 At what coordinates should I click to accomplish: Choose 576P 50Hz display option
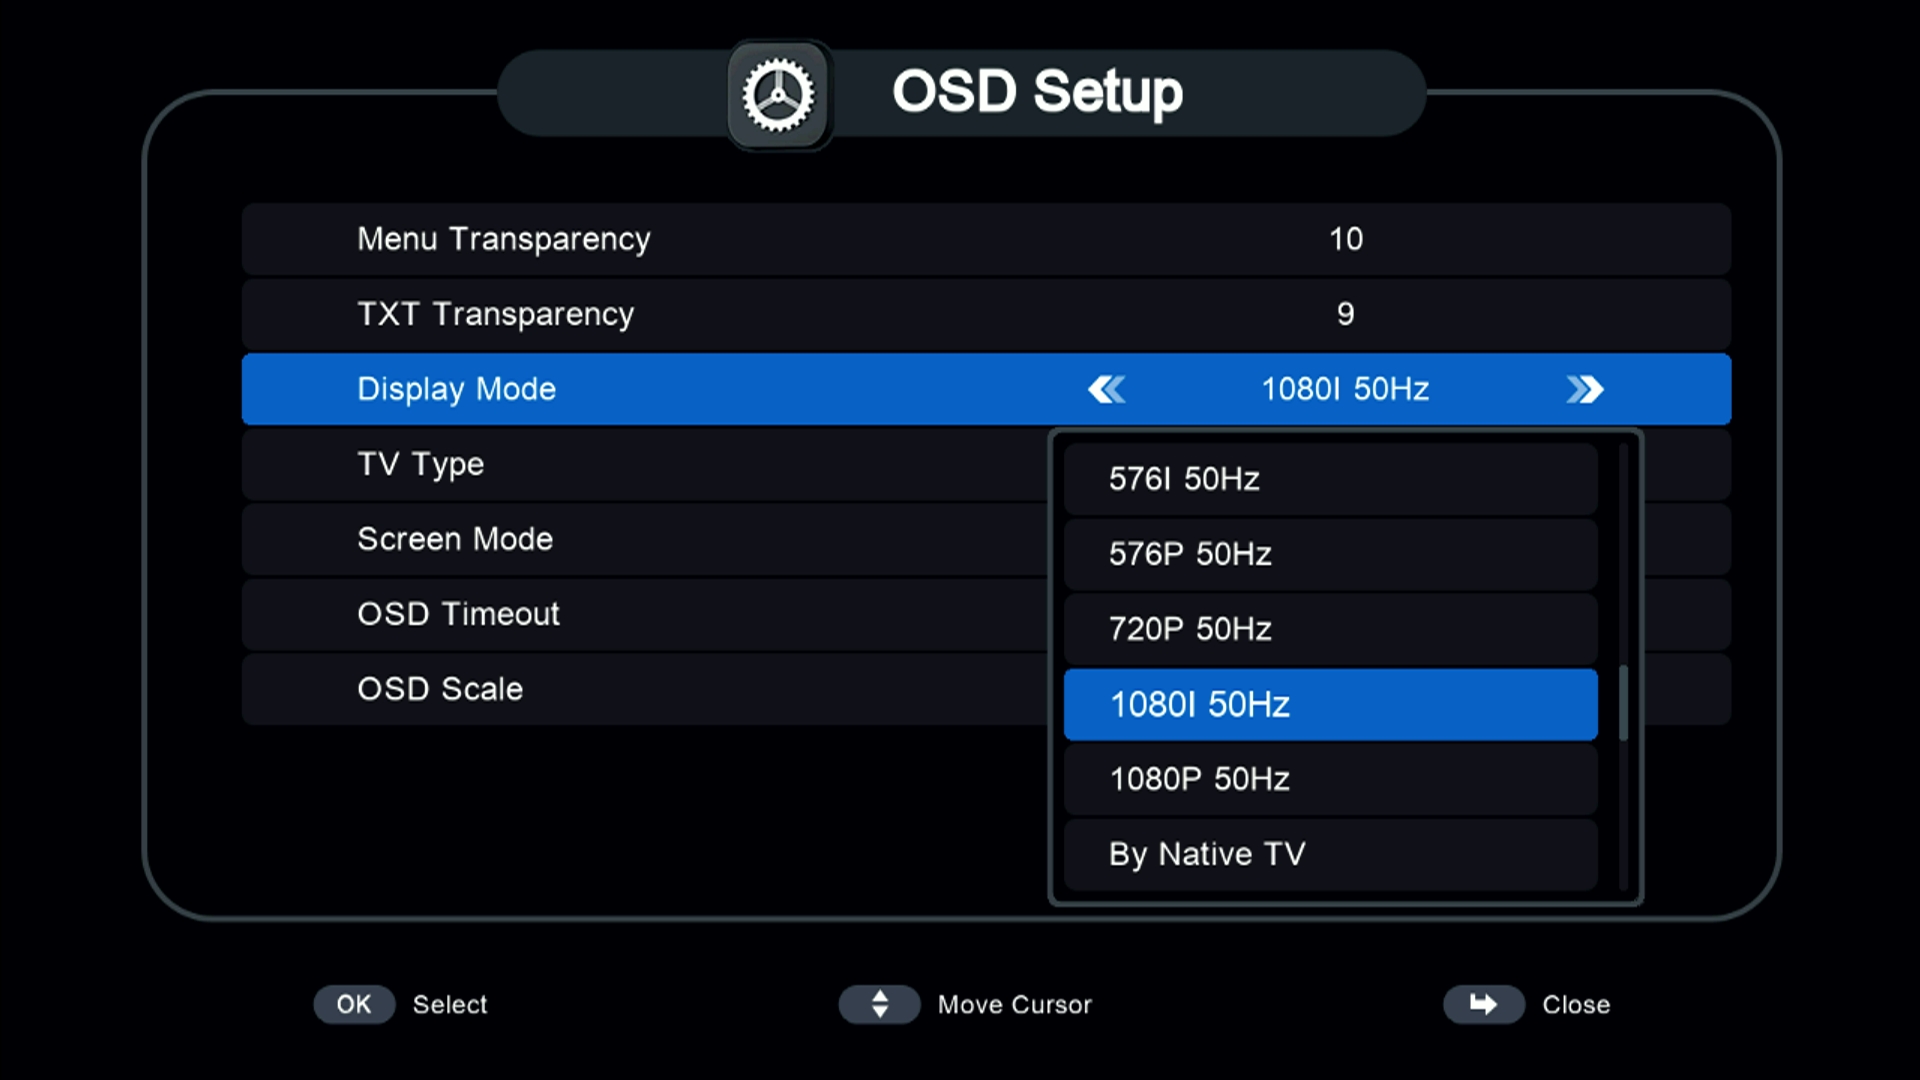(1330, 554)
